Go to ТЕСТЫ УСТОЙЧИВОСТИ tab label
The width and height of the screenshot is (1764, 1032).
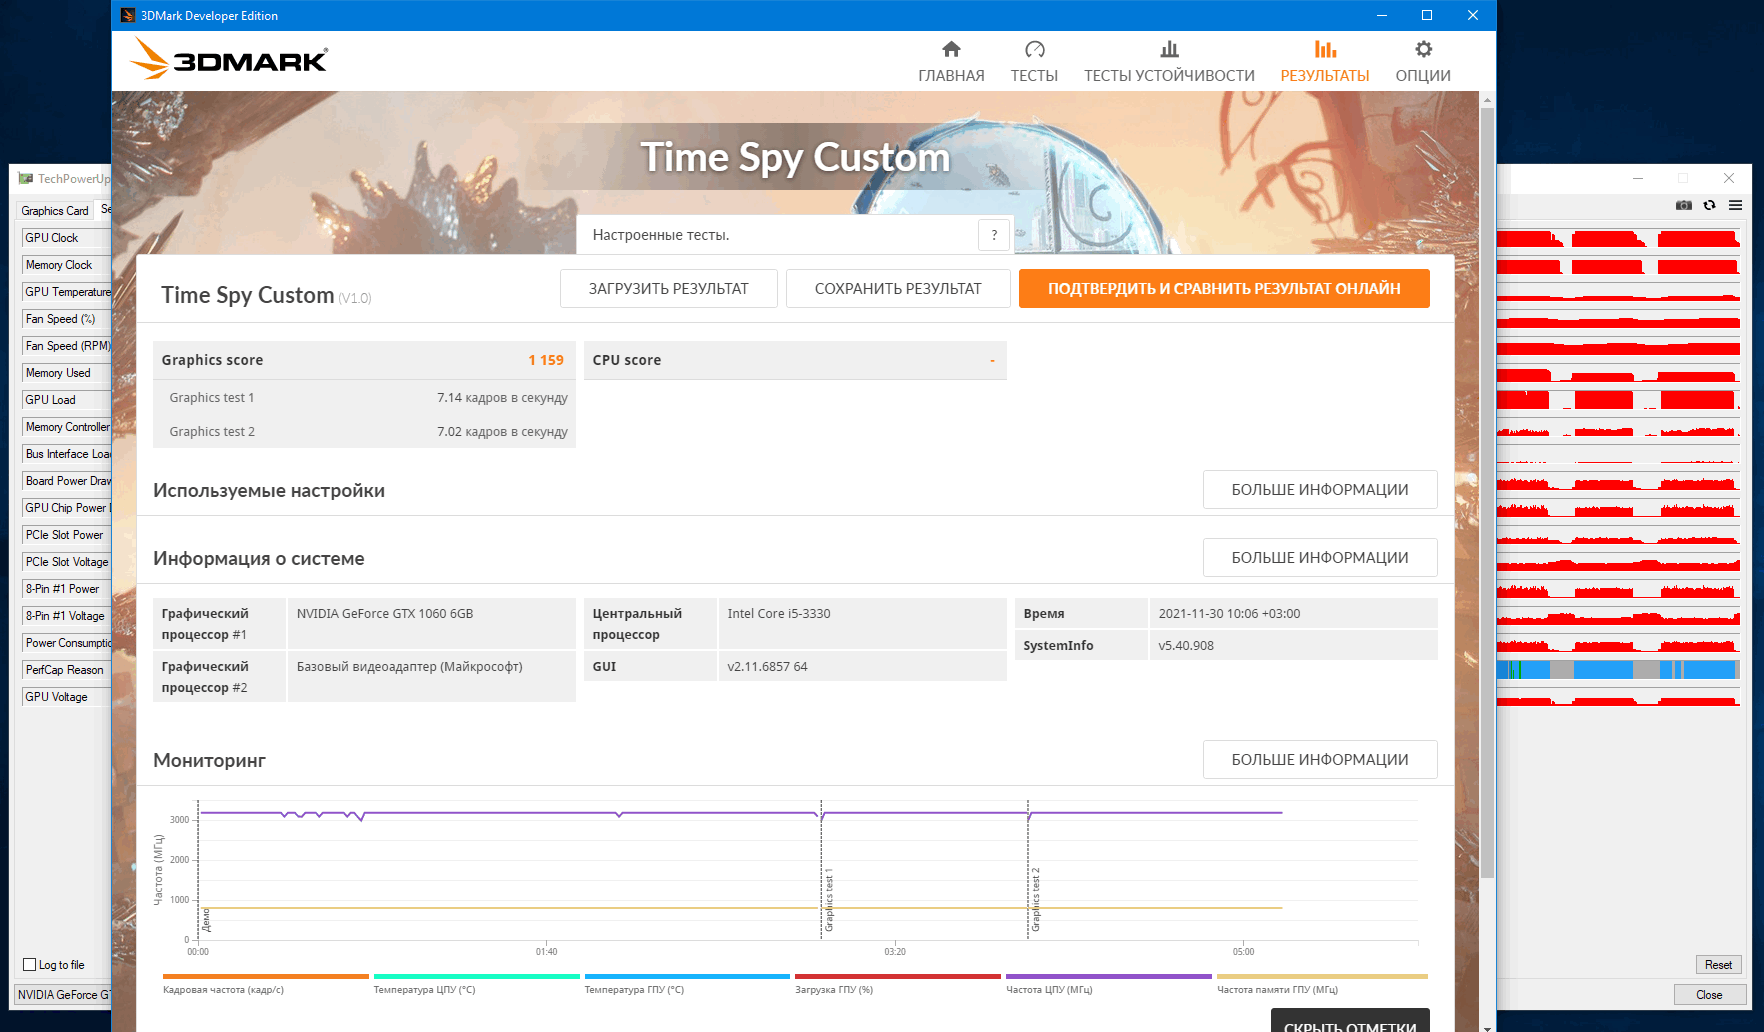pyautogui.click(x=1169, y=76)
